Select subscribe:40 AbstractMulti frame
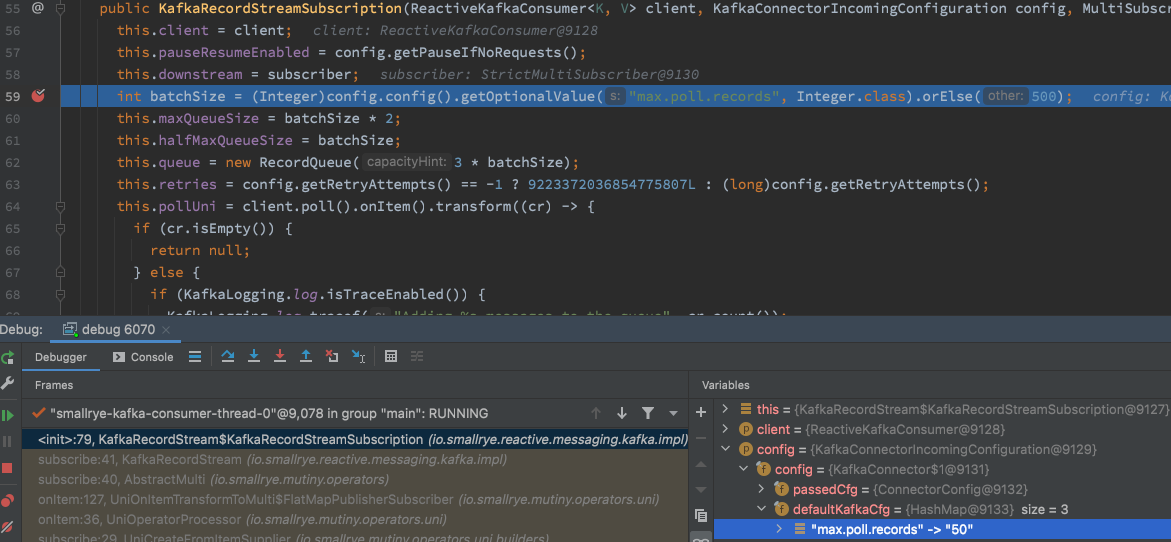 355,479
